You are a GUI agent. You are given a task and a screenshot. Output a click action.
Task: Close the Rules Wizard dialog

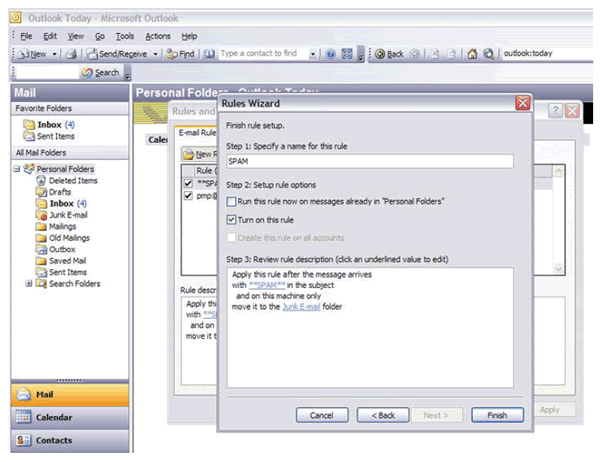(523, 103)
